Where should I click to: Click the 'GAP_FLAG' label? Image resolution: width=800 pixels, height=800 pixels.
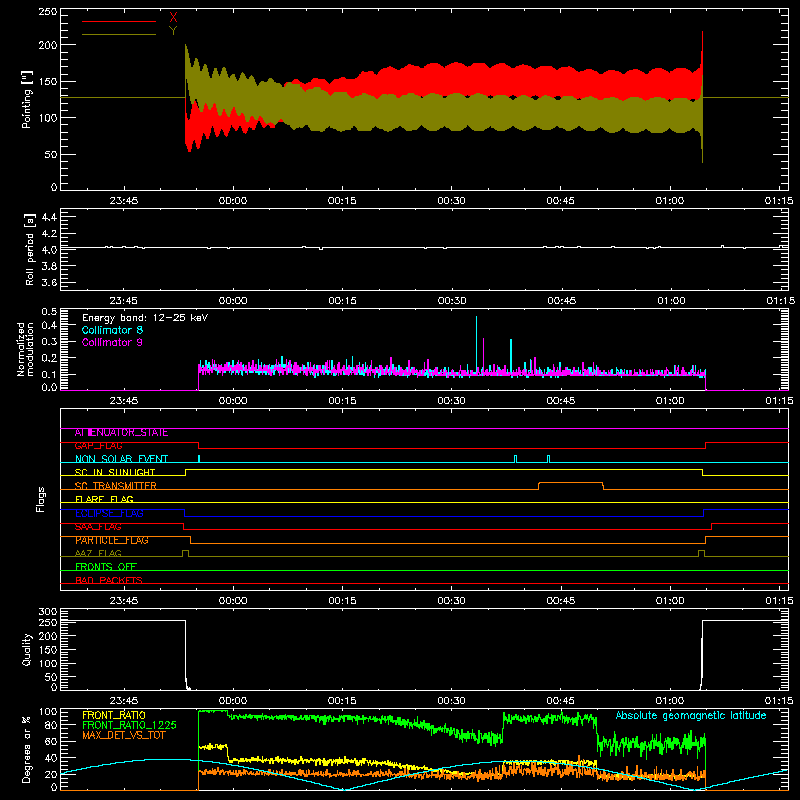tap(98, 446)
